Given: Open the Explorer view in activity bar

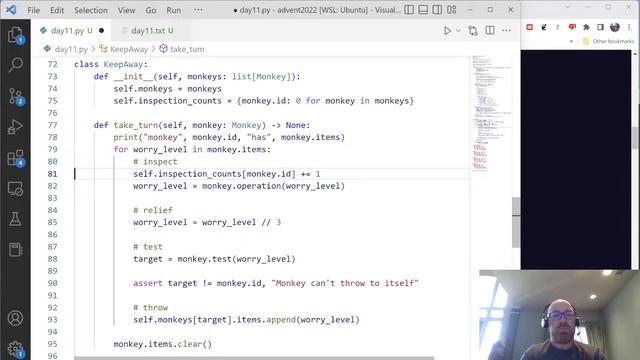Looking at the screenshot, I should pyautogui.click(x=16, y=35).
